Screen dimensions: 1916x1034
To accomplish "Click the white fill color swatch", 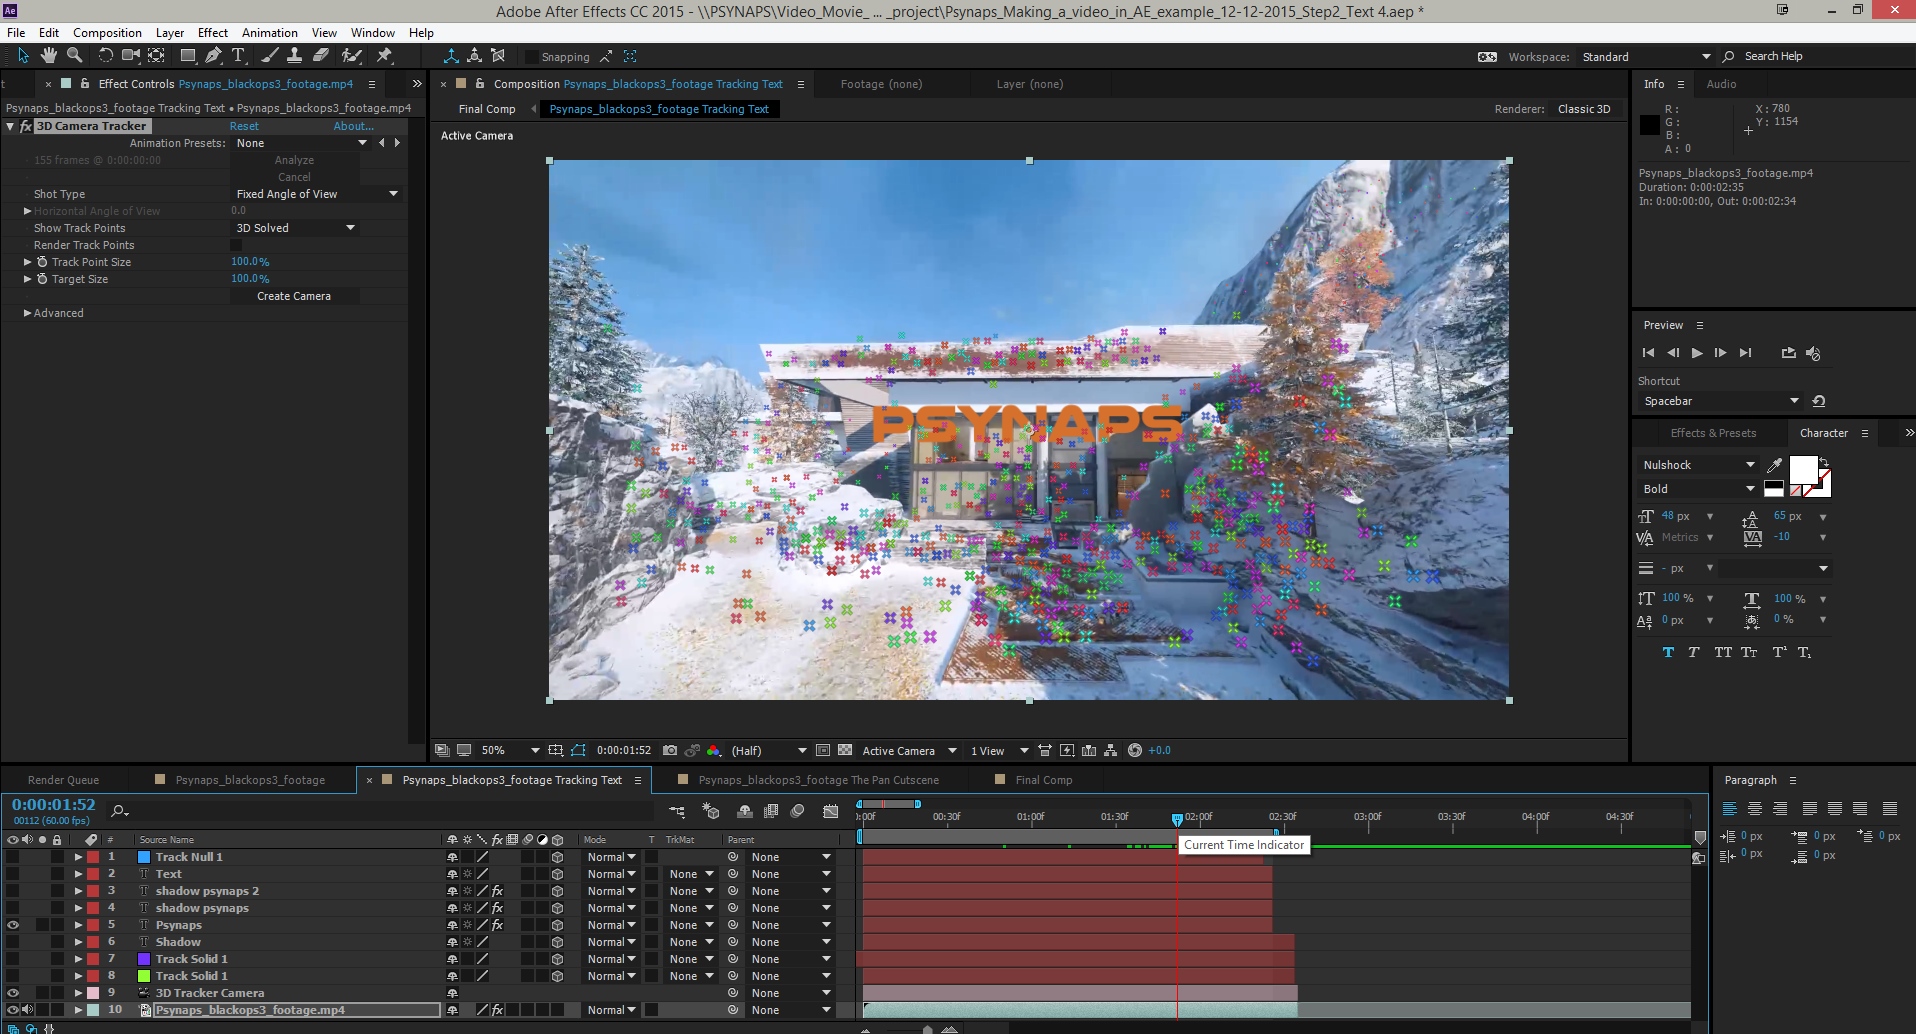I will tap(1803, 469).
